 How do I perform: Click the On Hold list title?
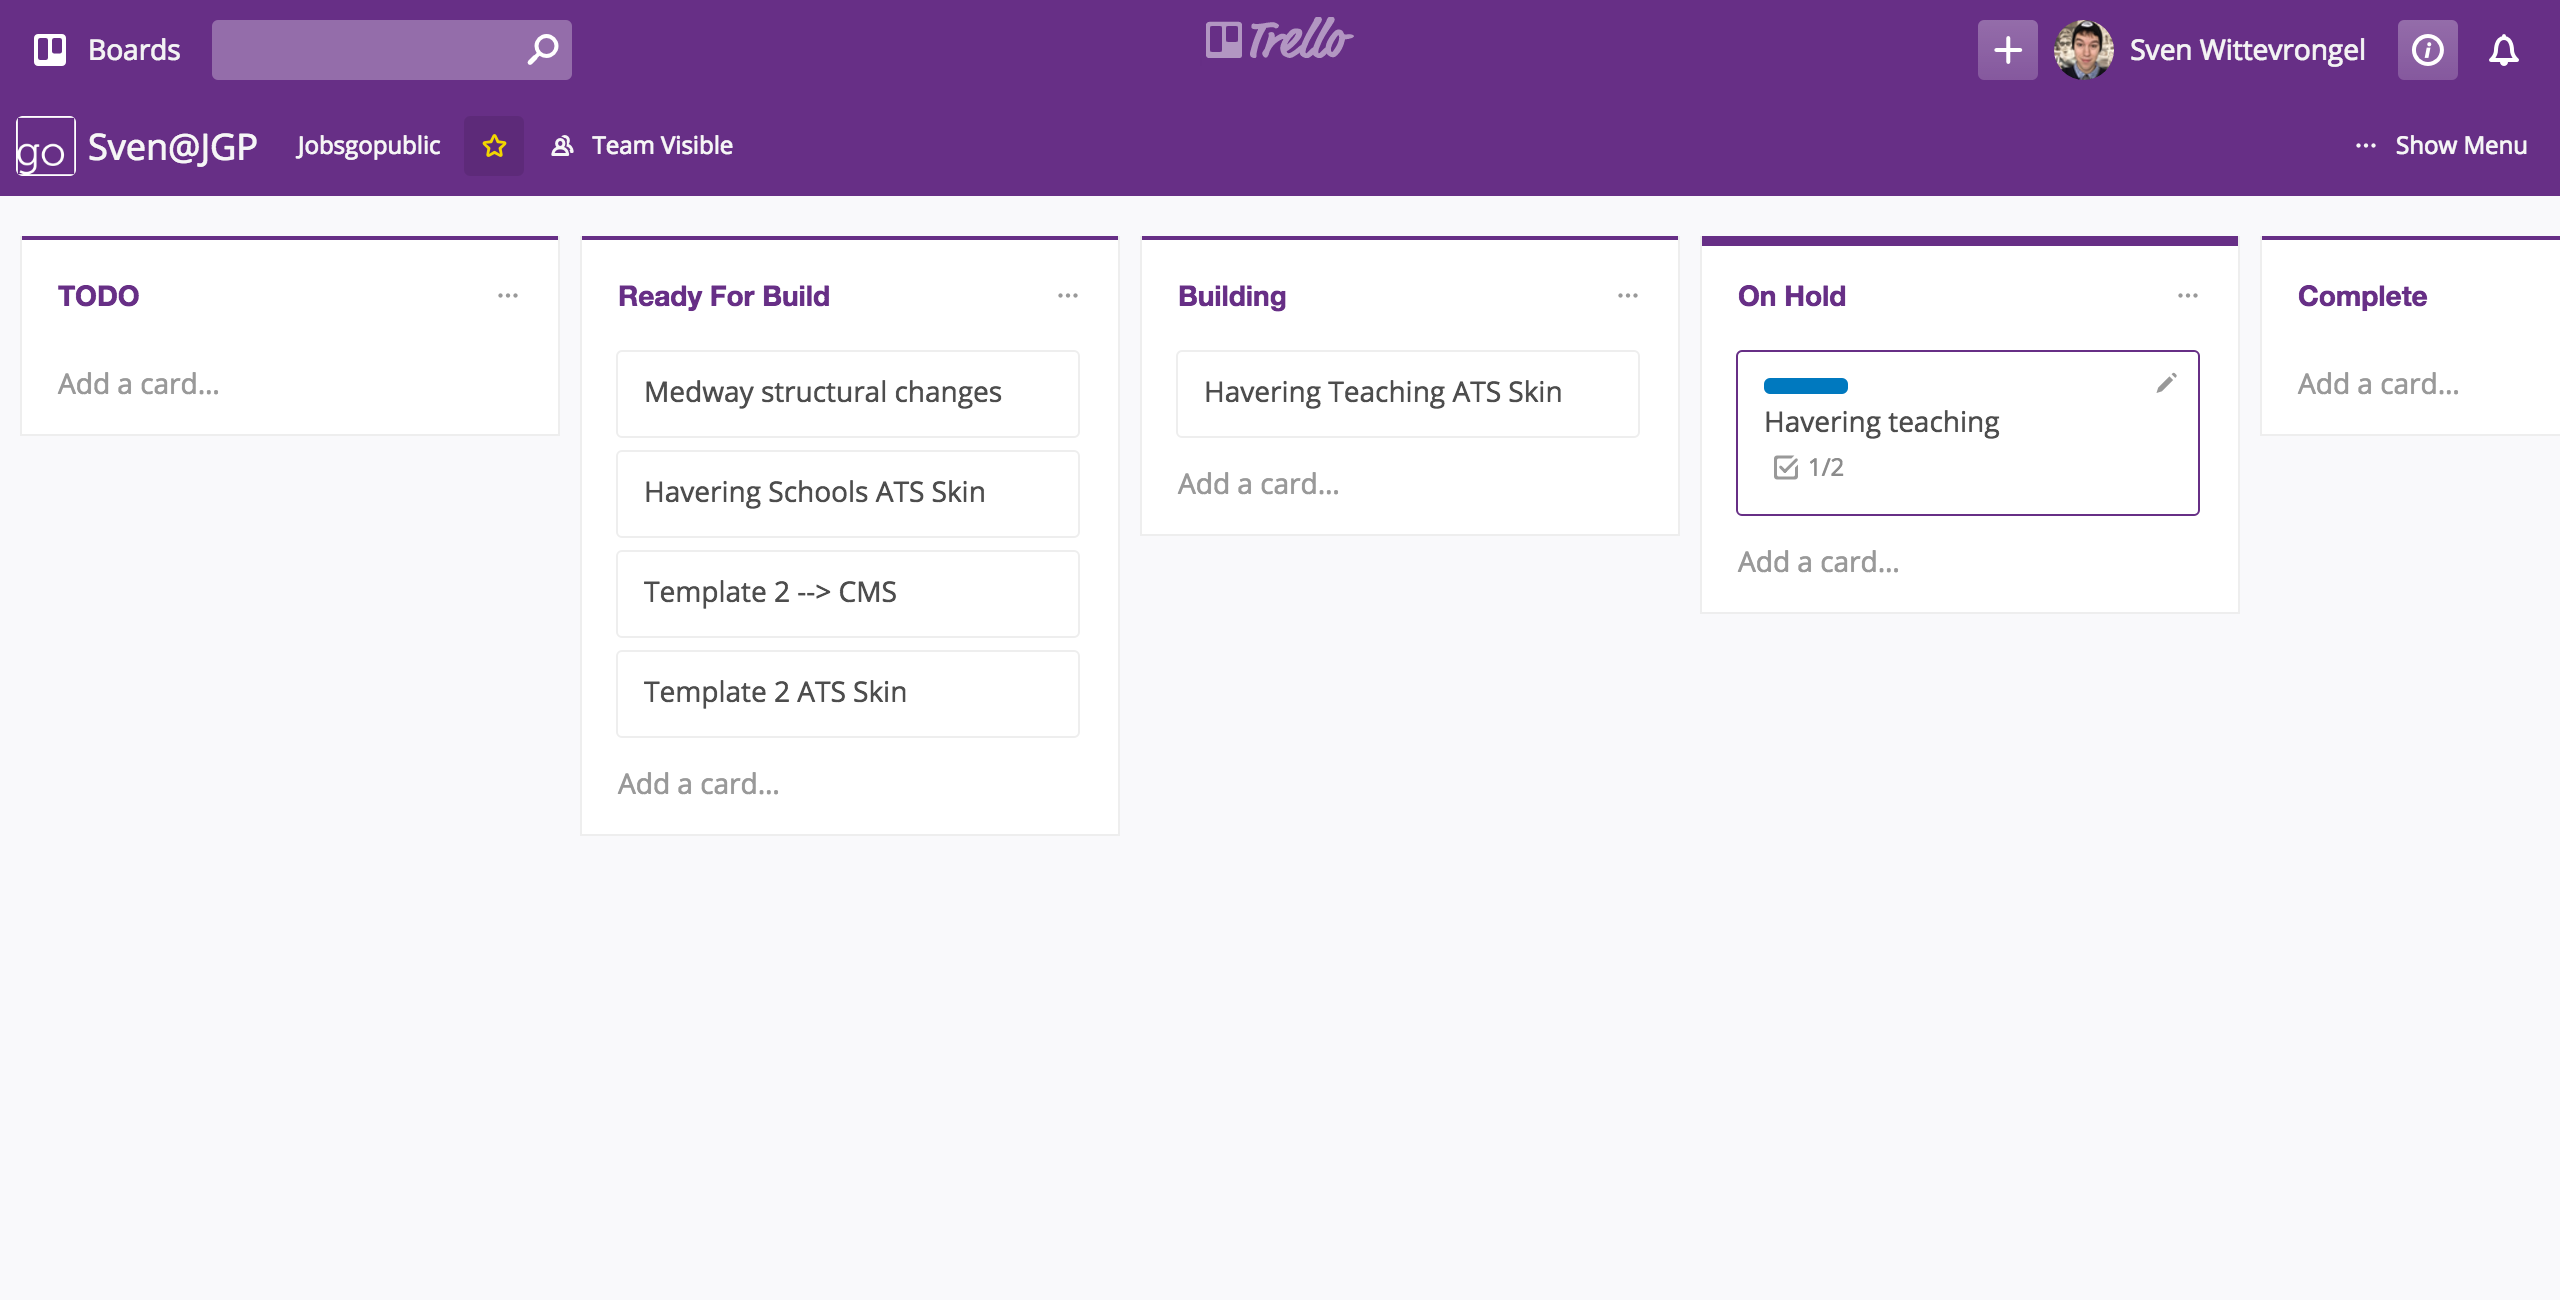click(1792, 296)
